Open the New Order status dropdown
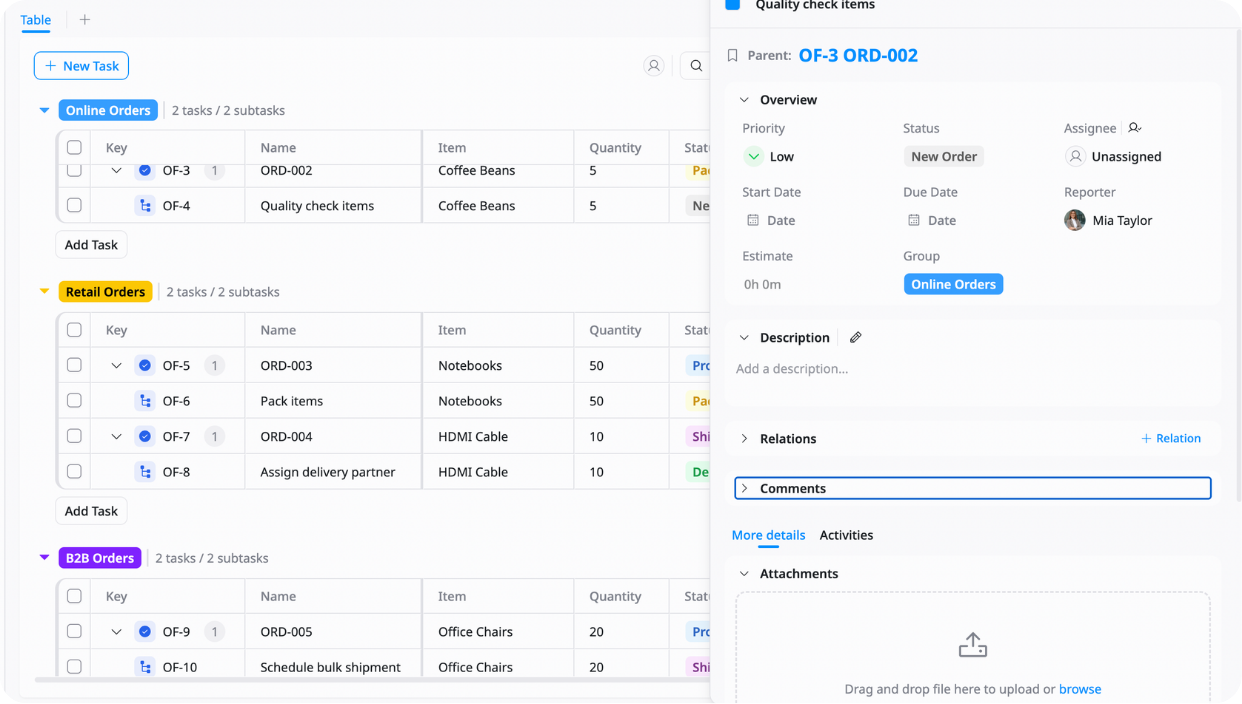This screenshot has width=1242, height=704. click(944, 156)
